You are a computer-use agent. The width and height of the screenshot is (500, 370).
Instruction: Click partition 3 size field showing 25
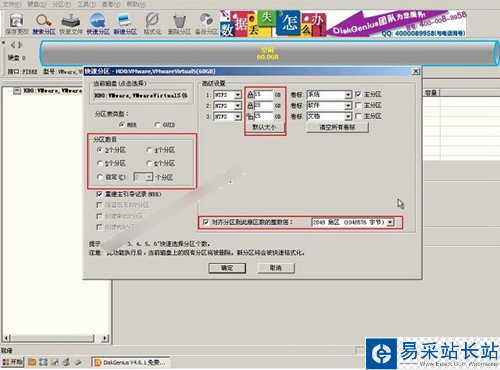(263, 116)
